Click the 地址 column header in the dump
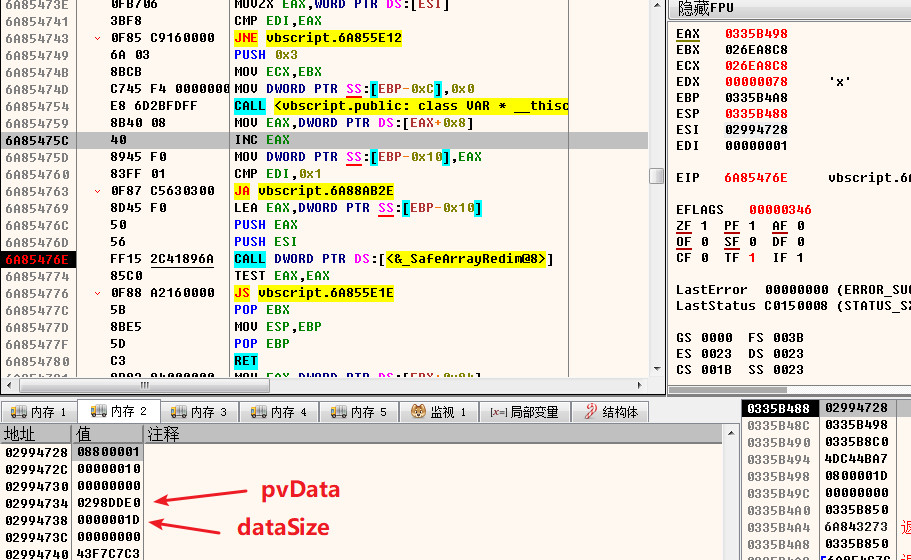911x560 pixels. pos(35,434)
